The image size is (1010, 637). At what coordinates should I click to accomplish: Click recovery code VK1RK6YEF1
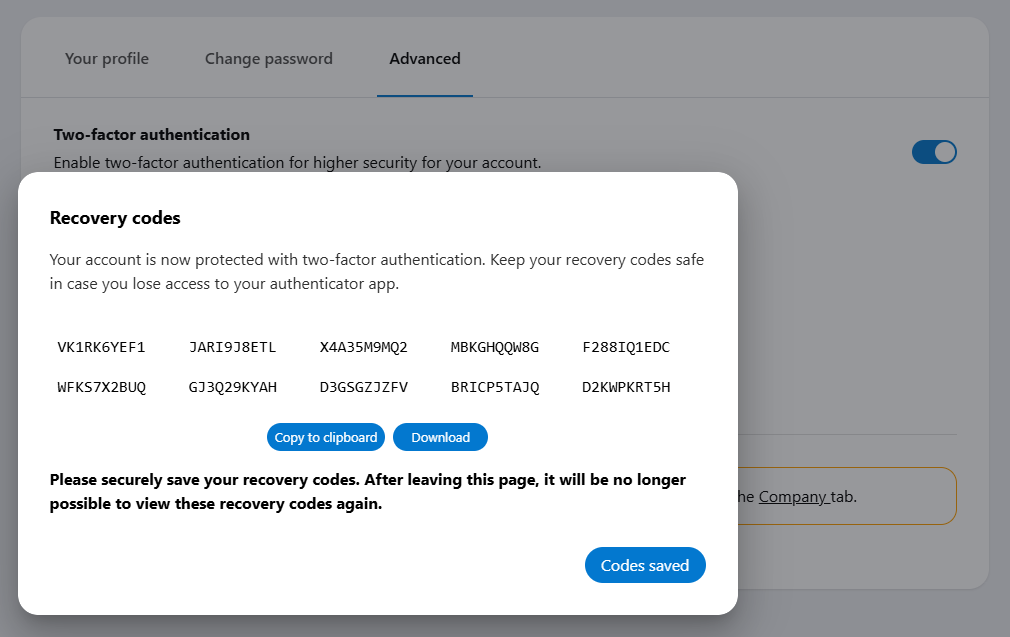point(101,348)
